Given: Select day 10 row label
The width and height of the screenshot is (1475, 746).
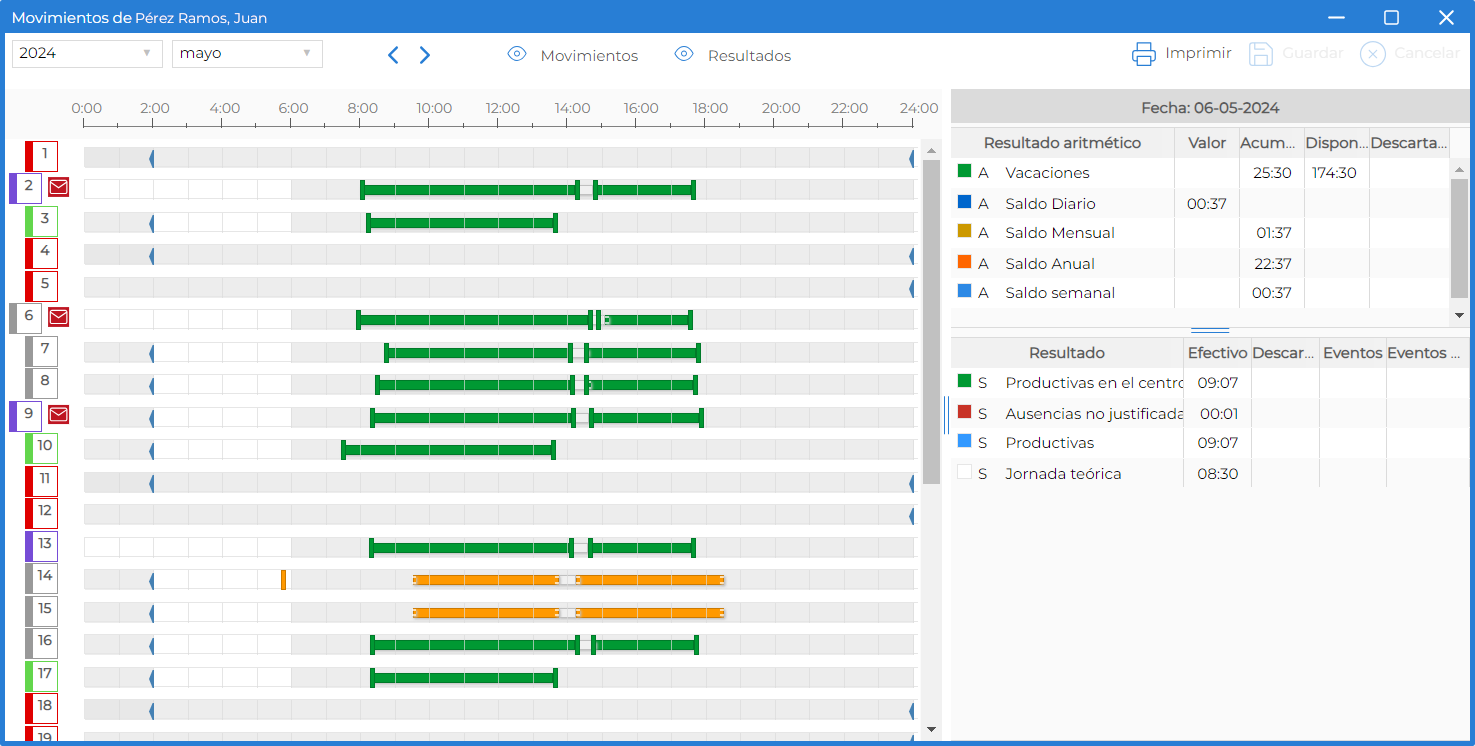Looking at the screenshot, I should tap(42, 447).
